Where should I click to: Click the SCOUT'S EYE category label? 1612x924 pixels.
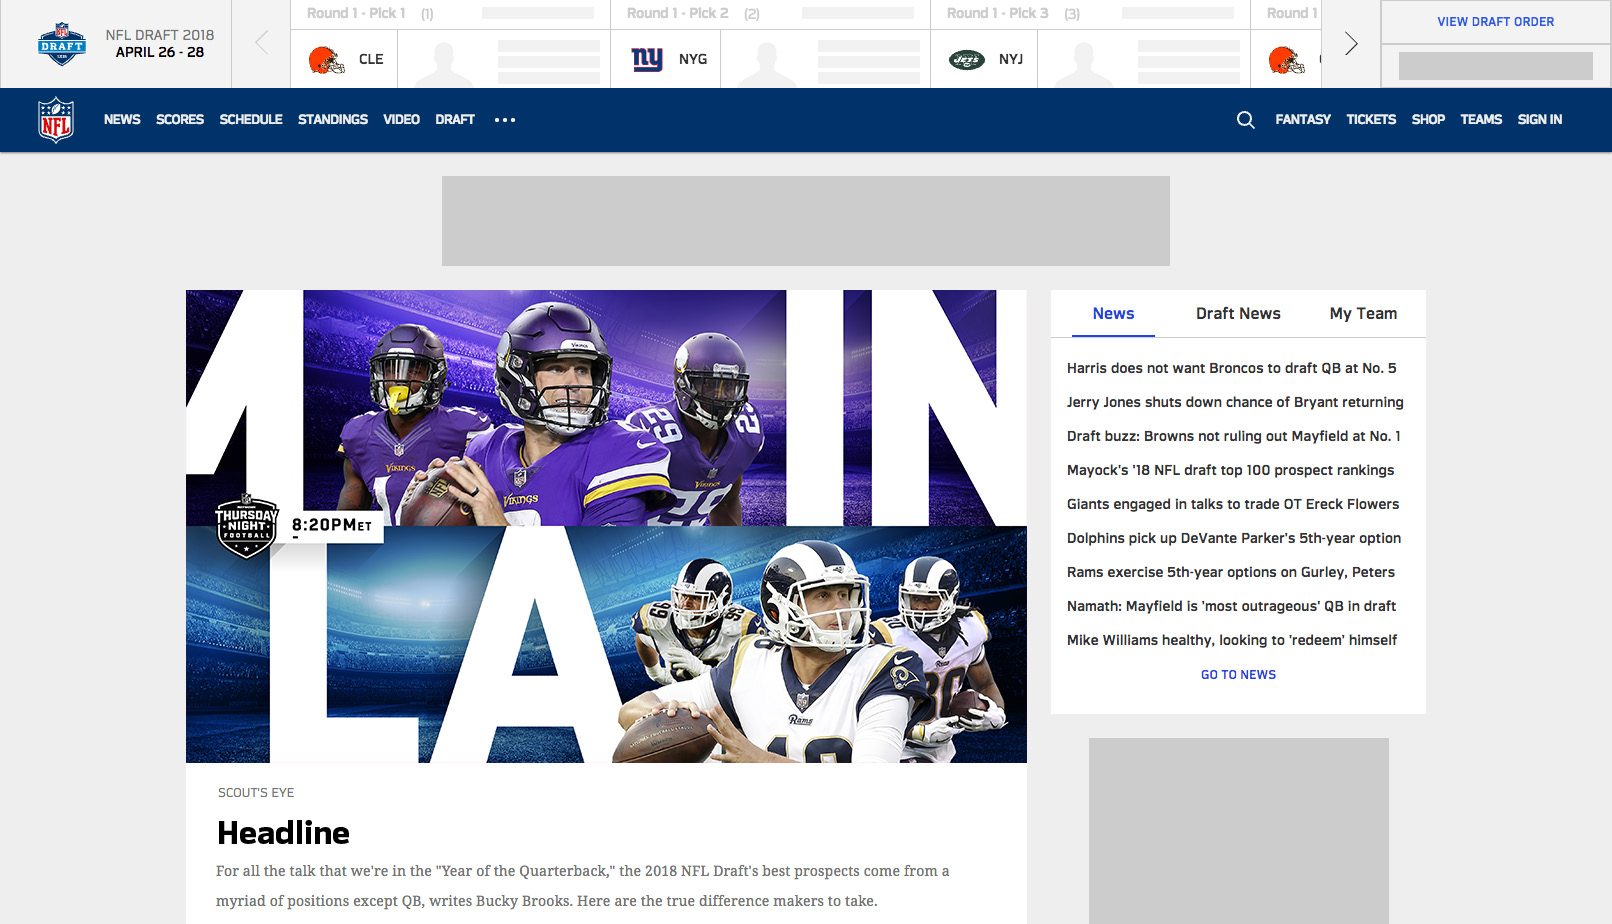point(256,793)
